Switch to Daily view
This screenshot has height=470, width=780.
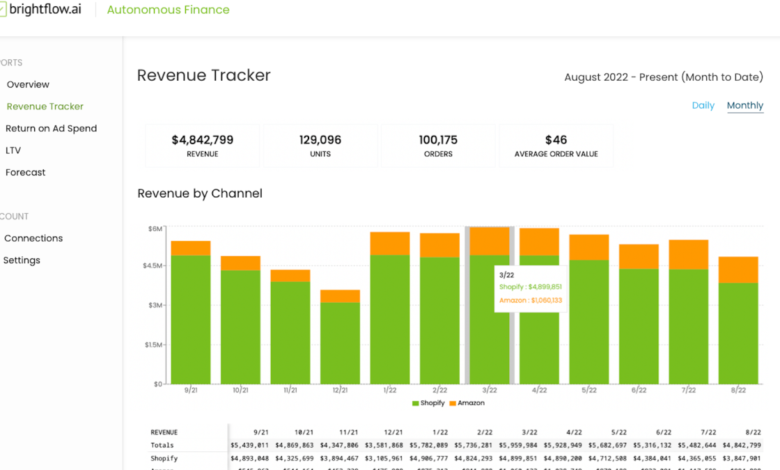(x=703, y=105)
